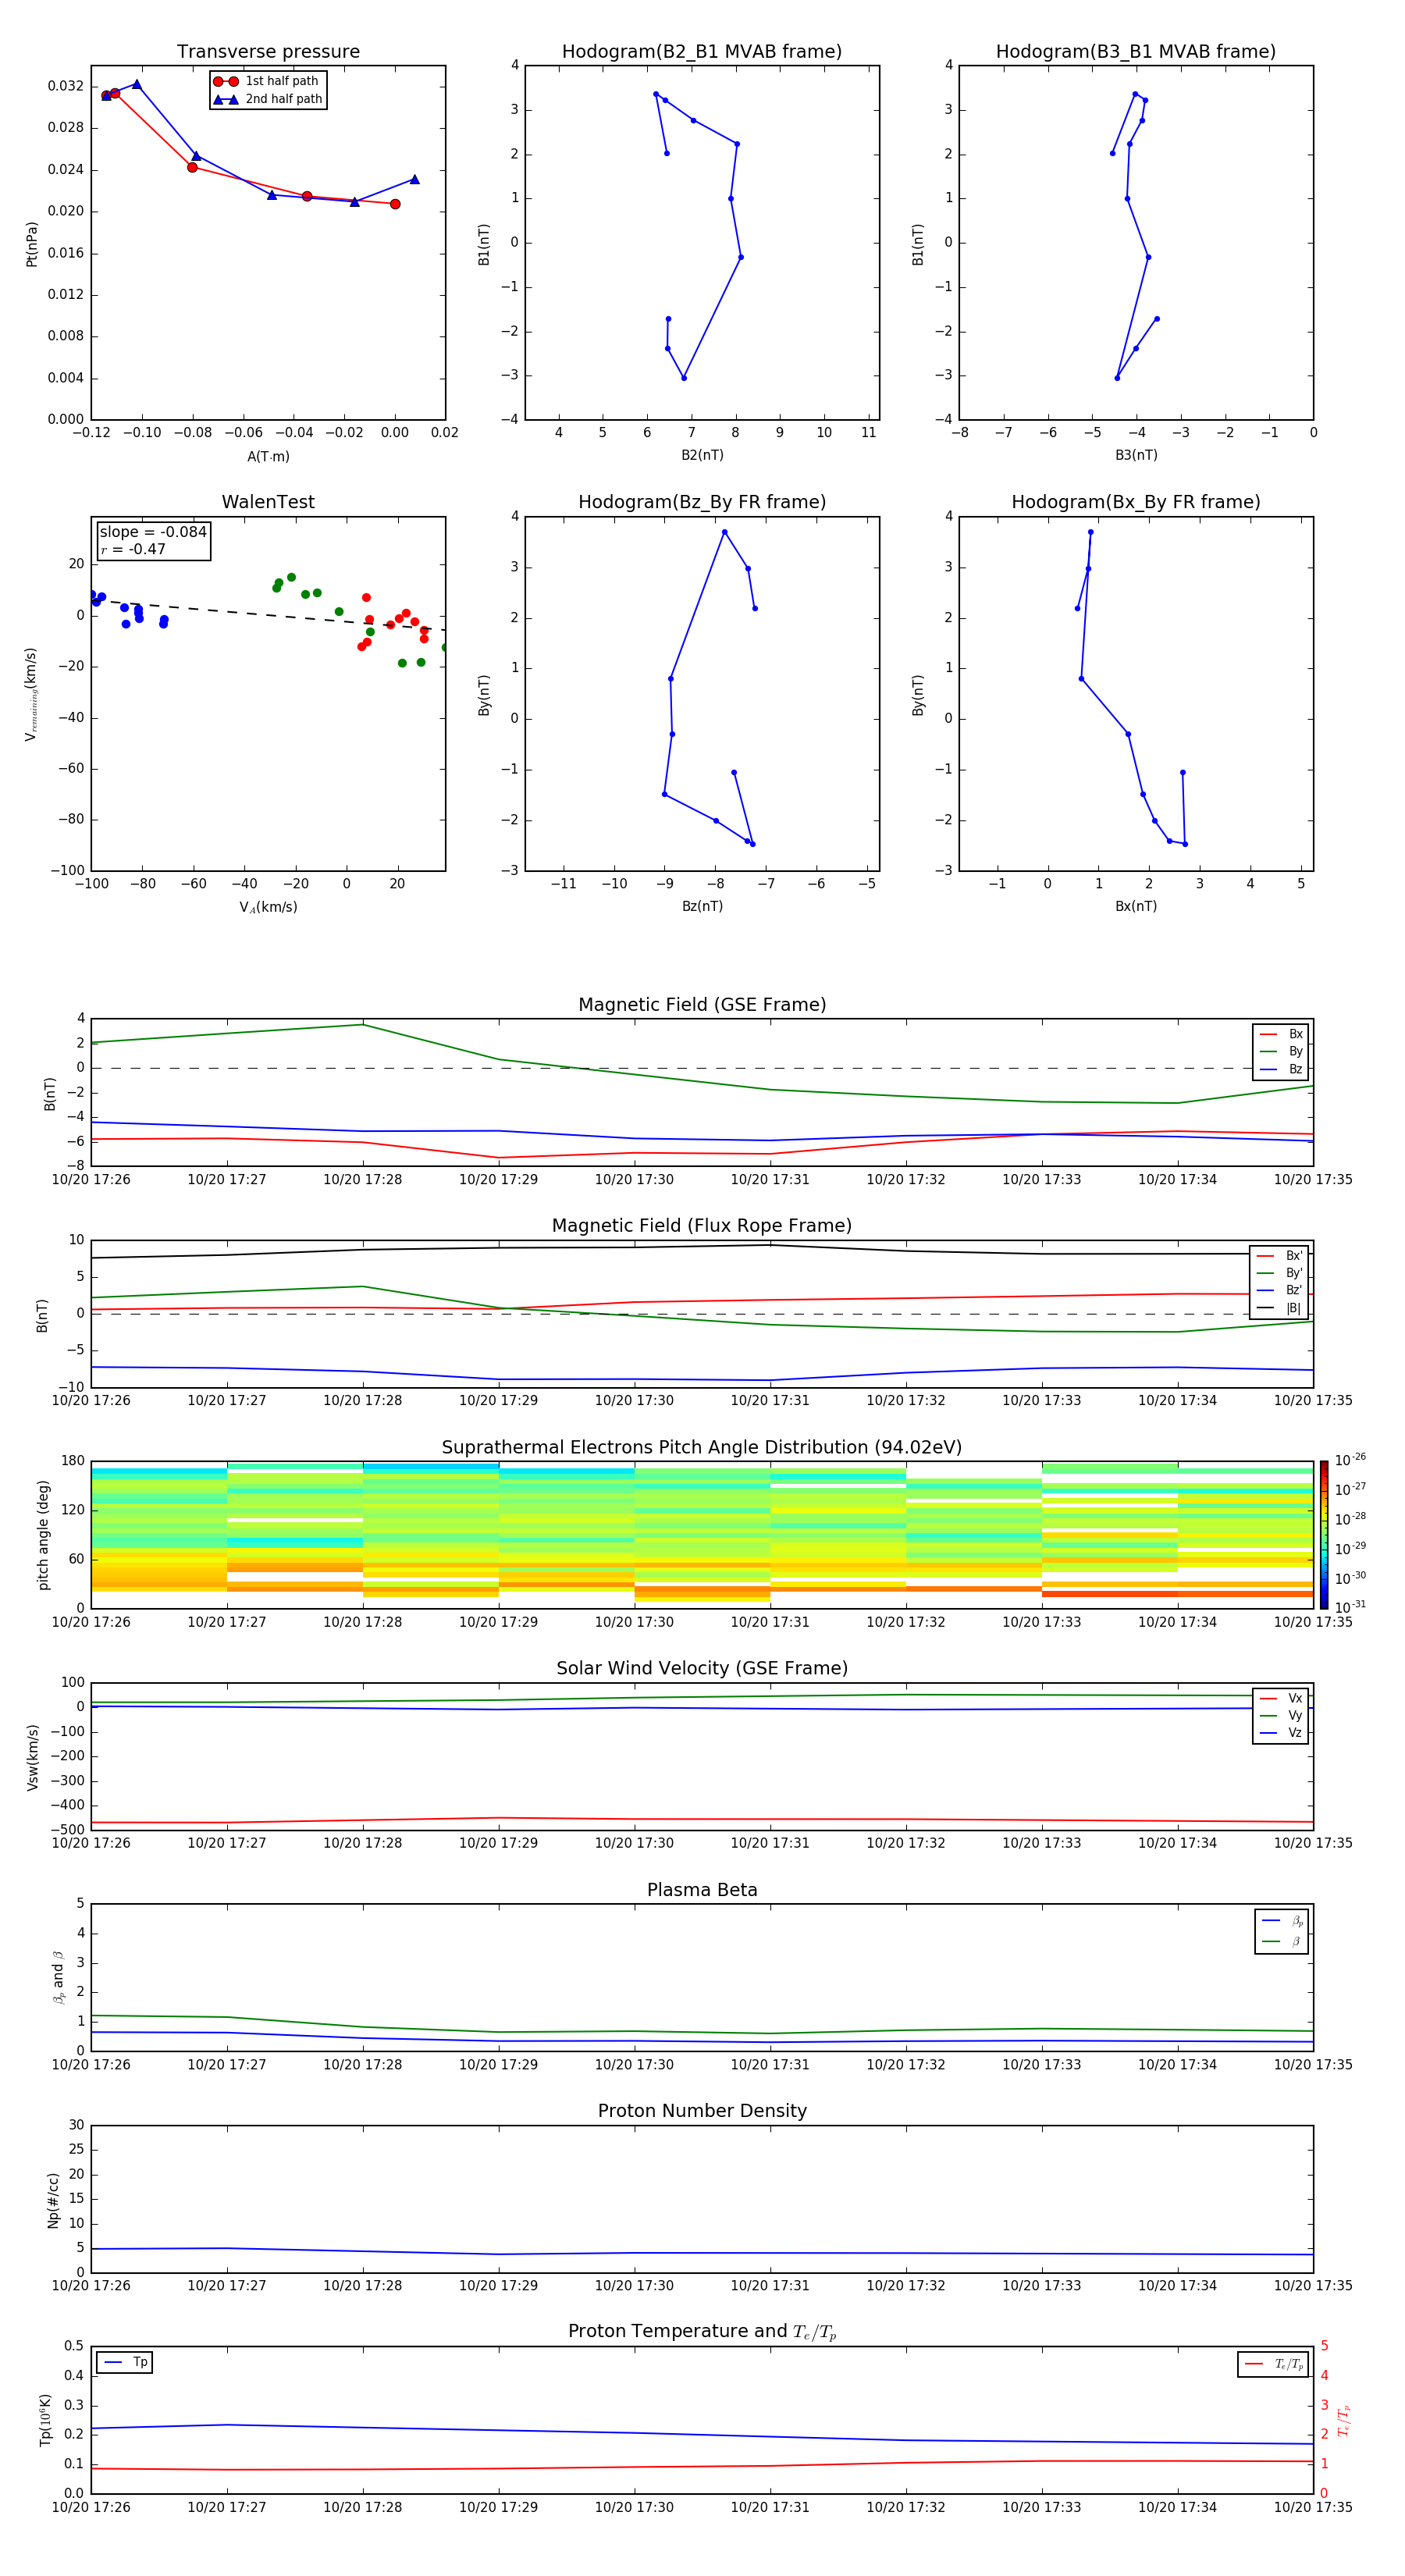1405x2576 pixels.
Task: Click the "r = -0.47" annotation text
Action: pos(133,549)
